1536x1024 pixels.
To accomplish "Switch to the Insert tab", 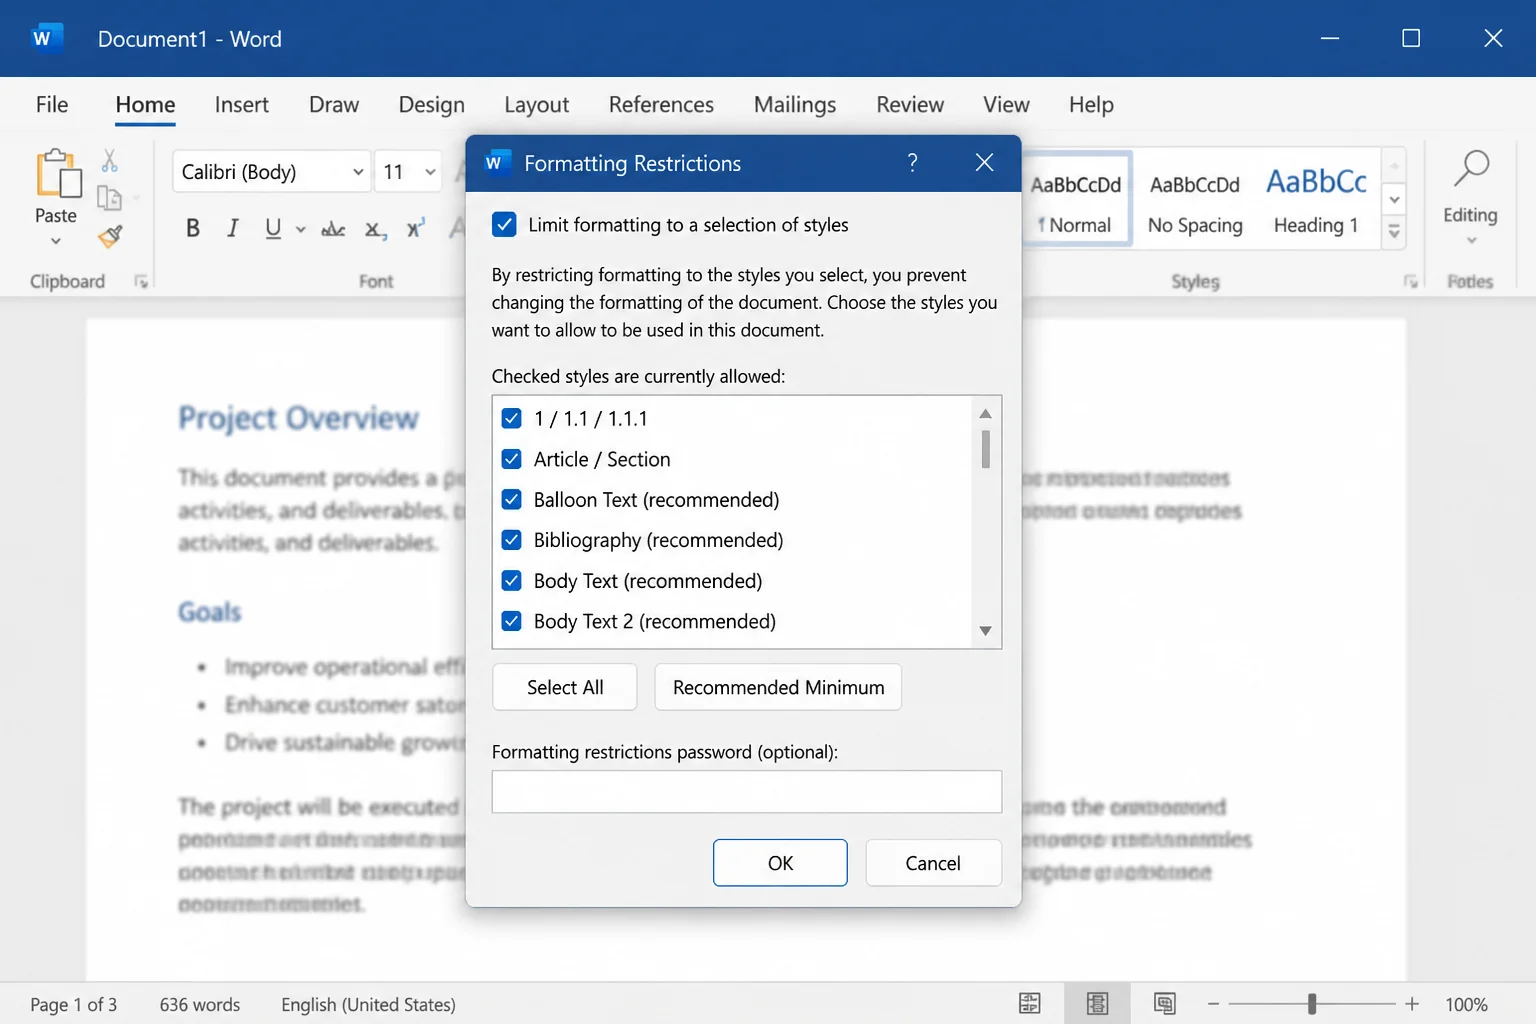I will pyautogui.click(x=241, y=104).
